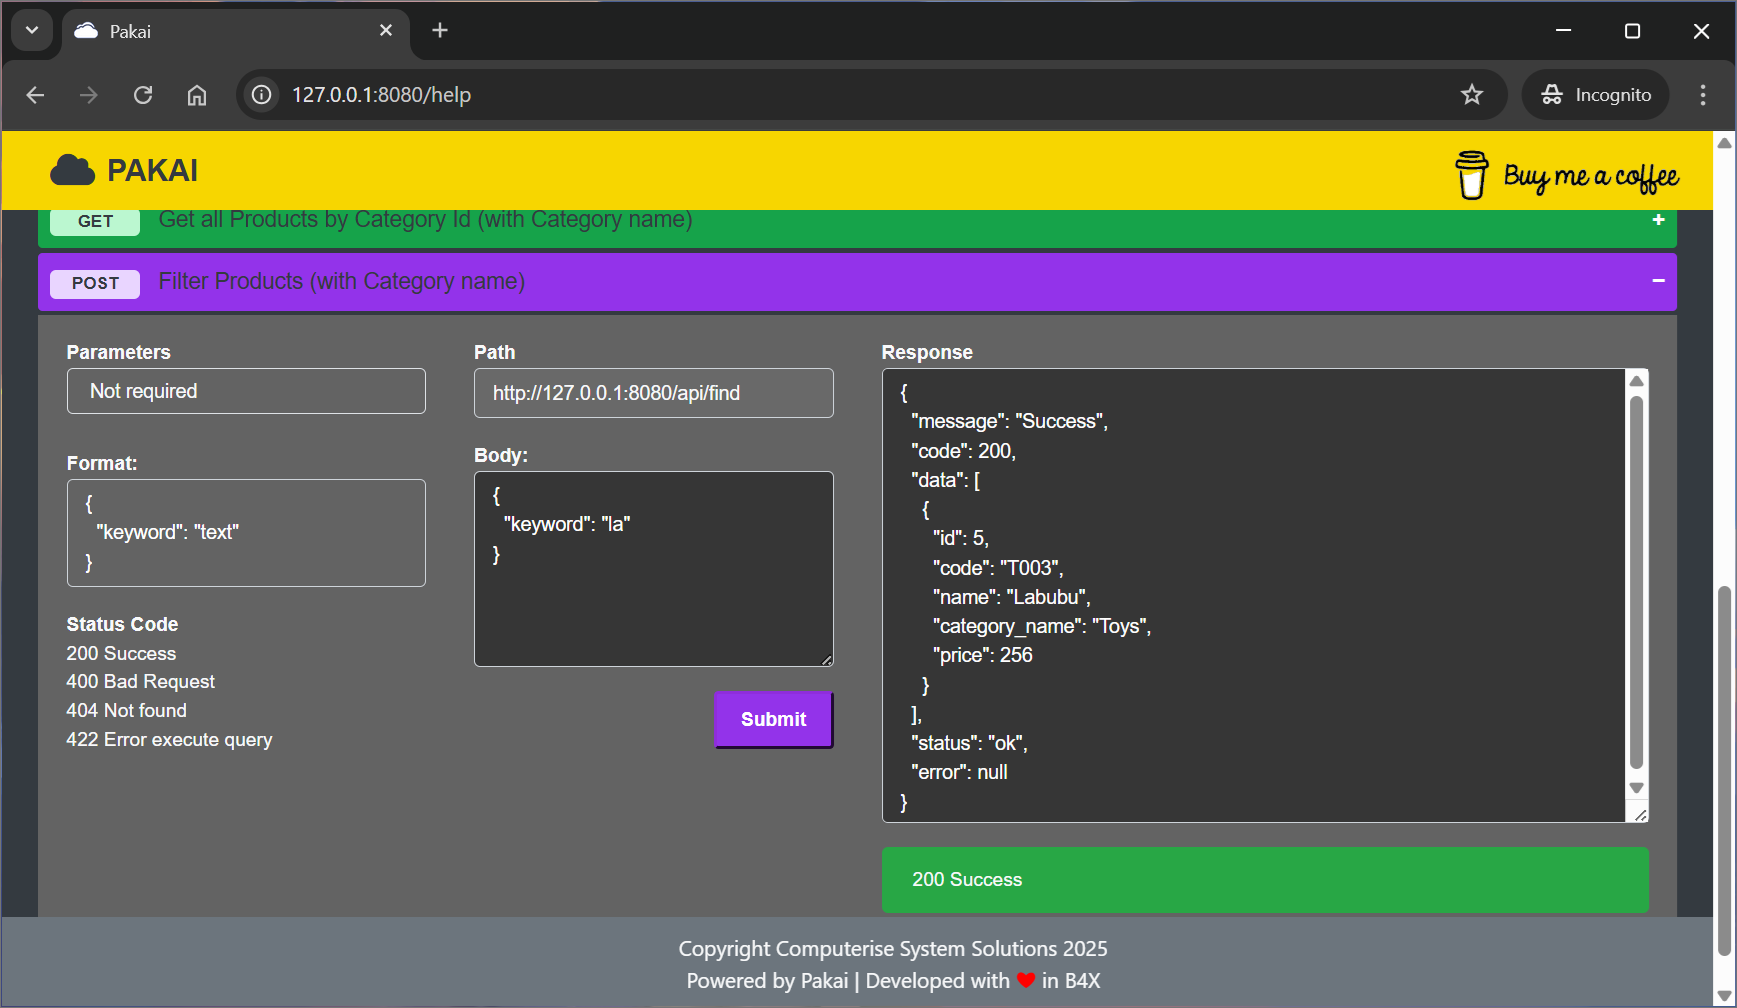
Task: Click the Buy me a coffee cup icon
Action: pyautogui.click(x=1471, y=175)
